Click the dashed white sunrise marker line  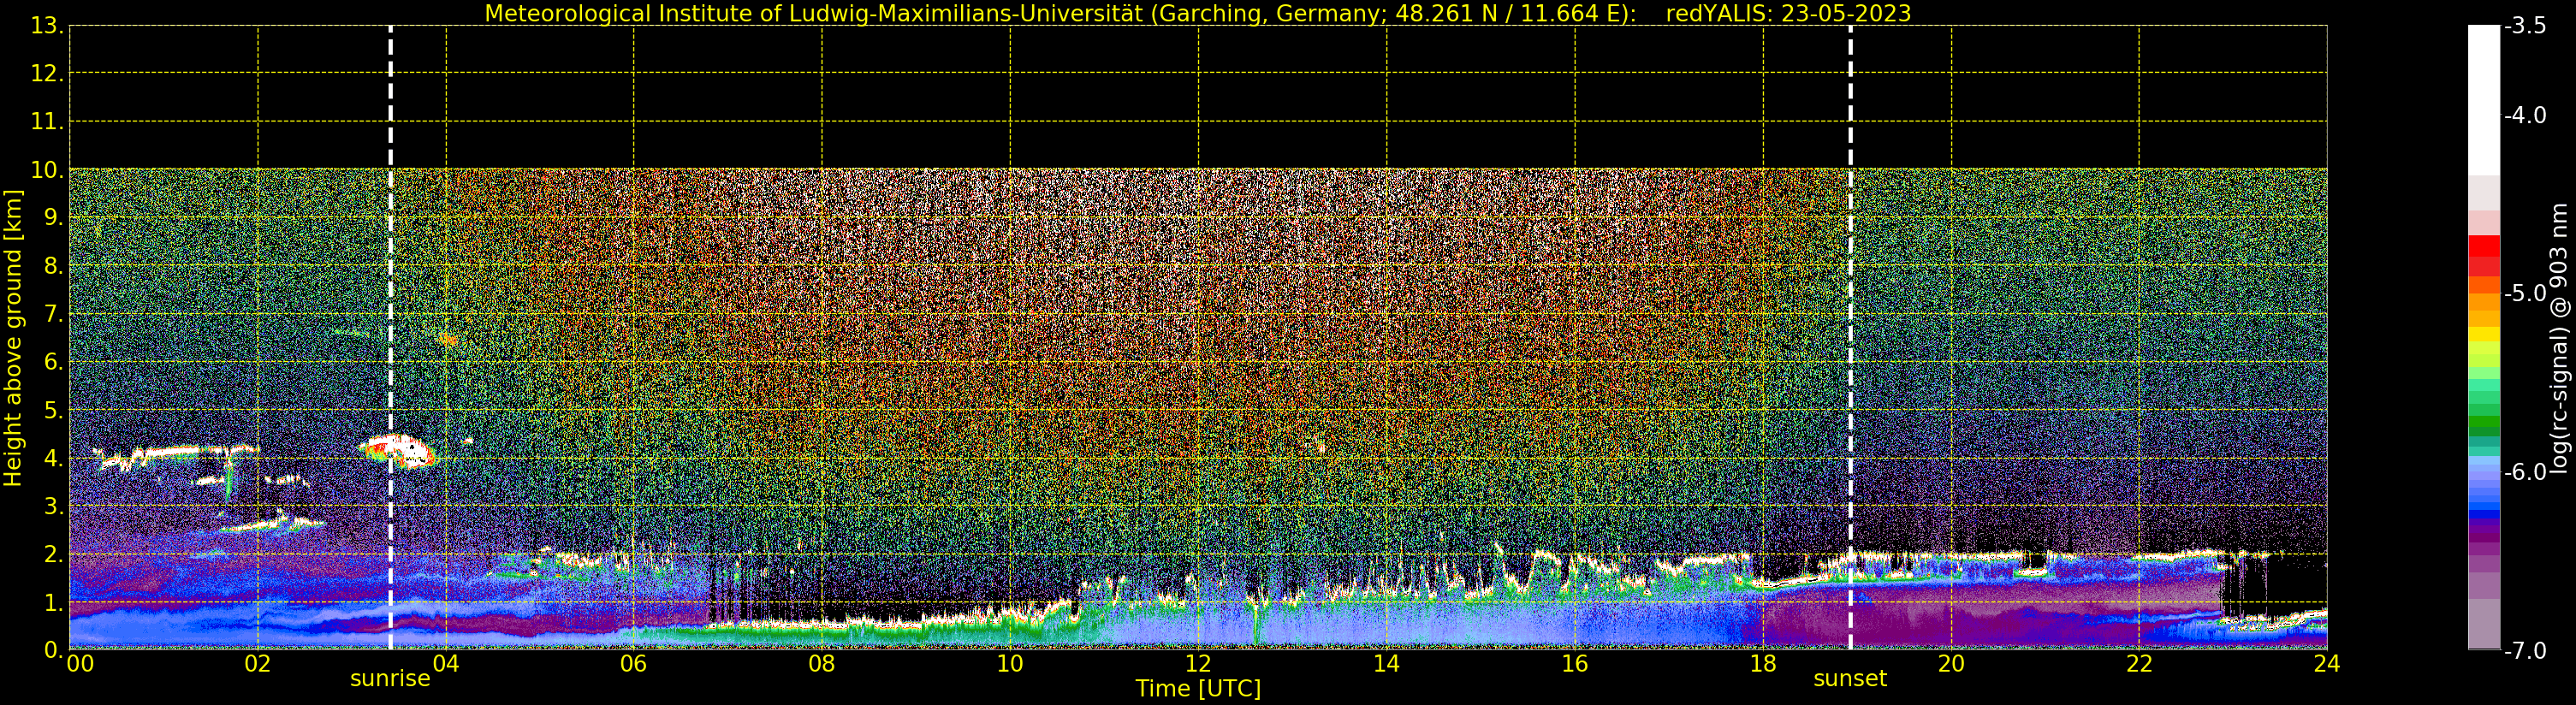click(x=390, y=338)
